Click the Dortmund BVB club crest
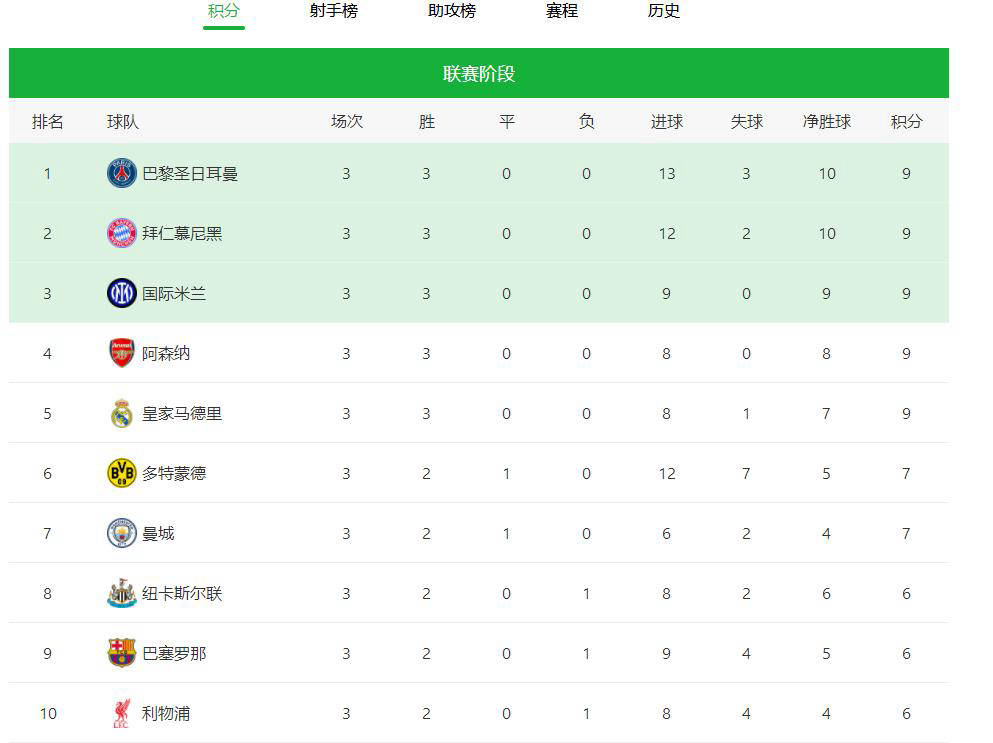 [121, 472]
